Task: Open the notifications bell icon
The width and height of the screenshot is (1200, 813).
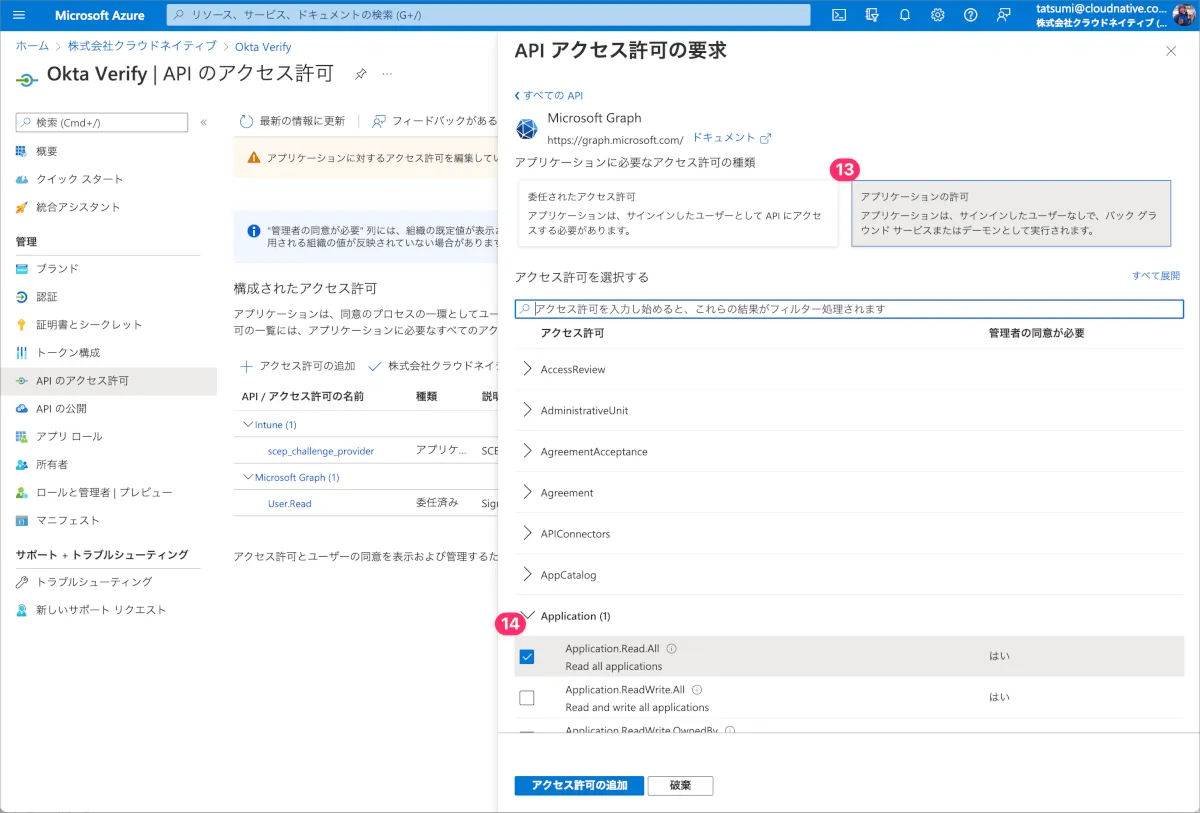Action: pos(905,15)
